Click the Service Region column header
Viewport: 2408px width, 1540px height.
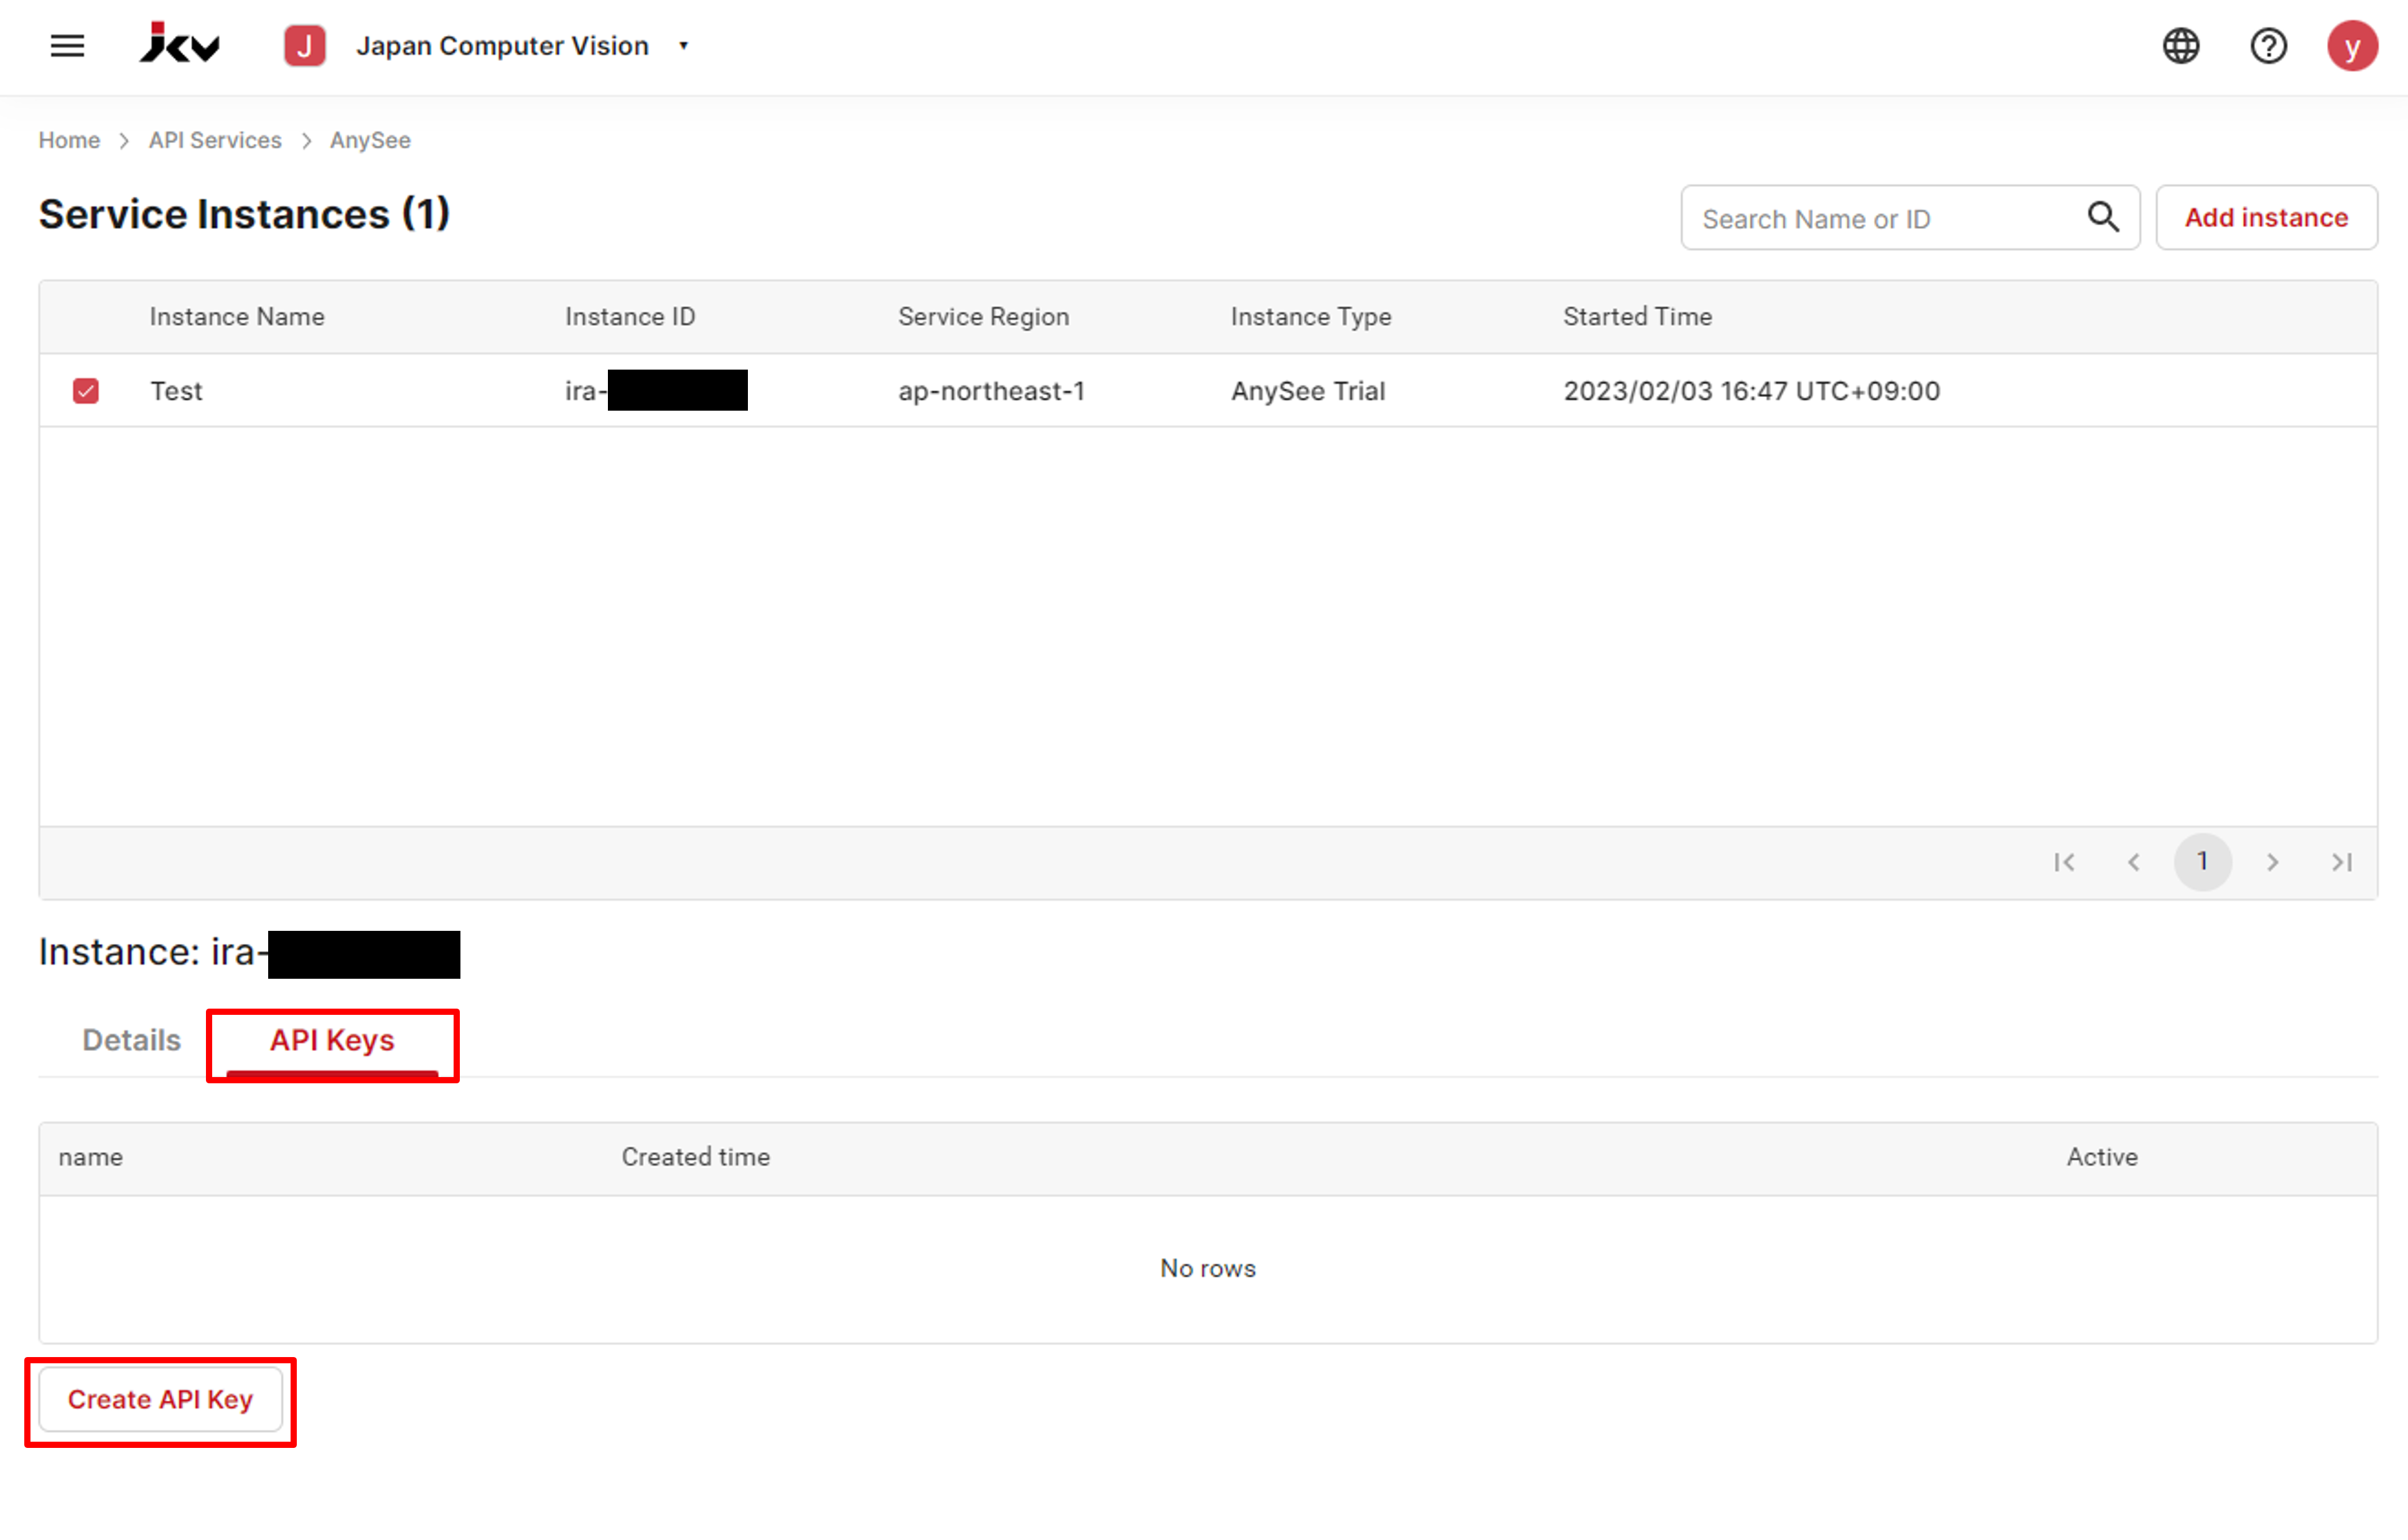pos(983,317)
